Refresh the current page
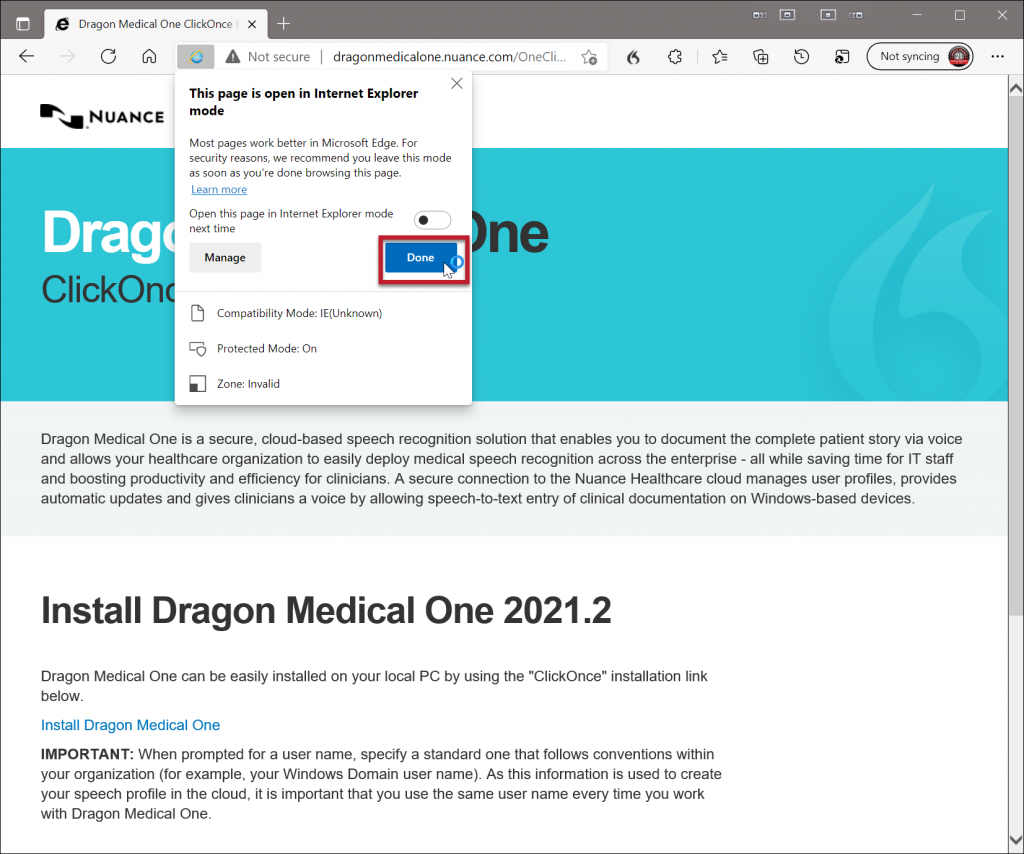Viewport: 1024px width, 854px height. (x=108, y=56)
